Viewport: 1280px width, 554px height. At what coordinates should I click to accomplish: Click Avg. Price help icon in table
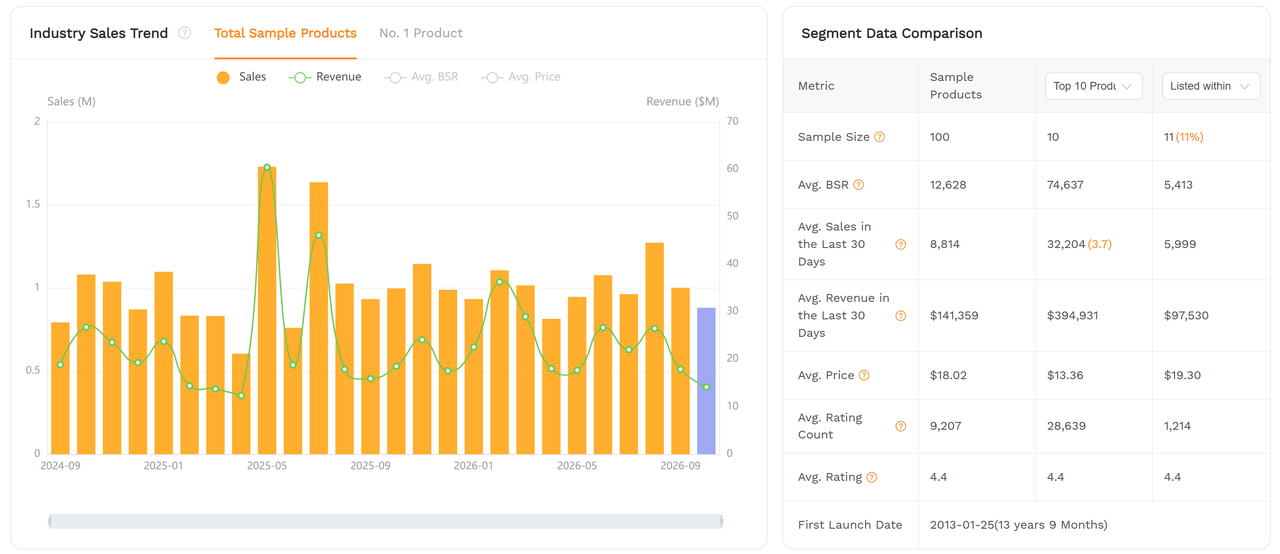point(864,376)
